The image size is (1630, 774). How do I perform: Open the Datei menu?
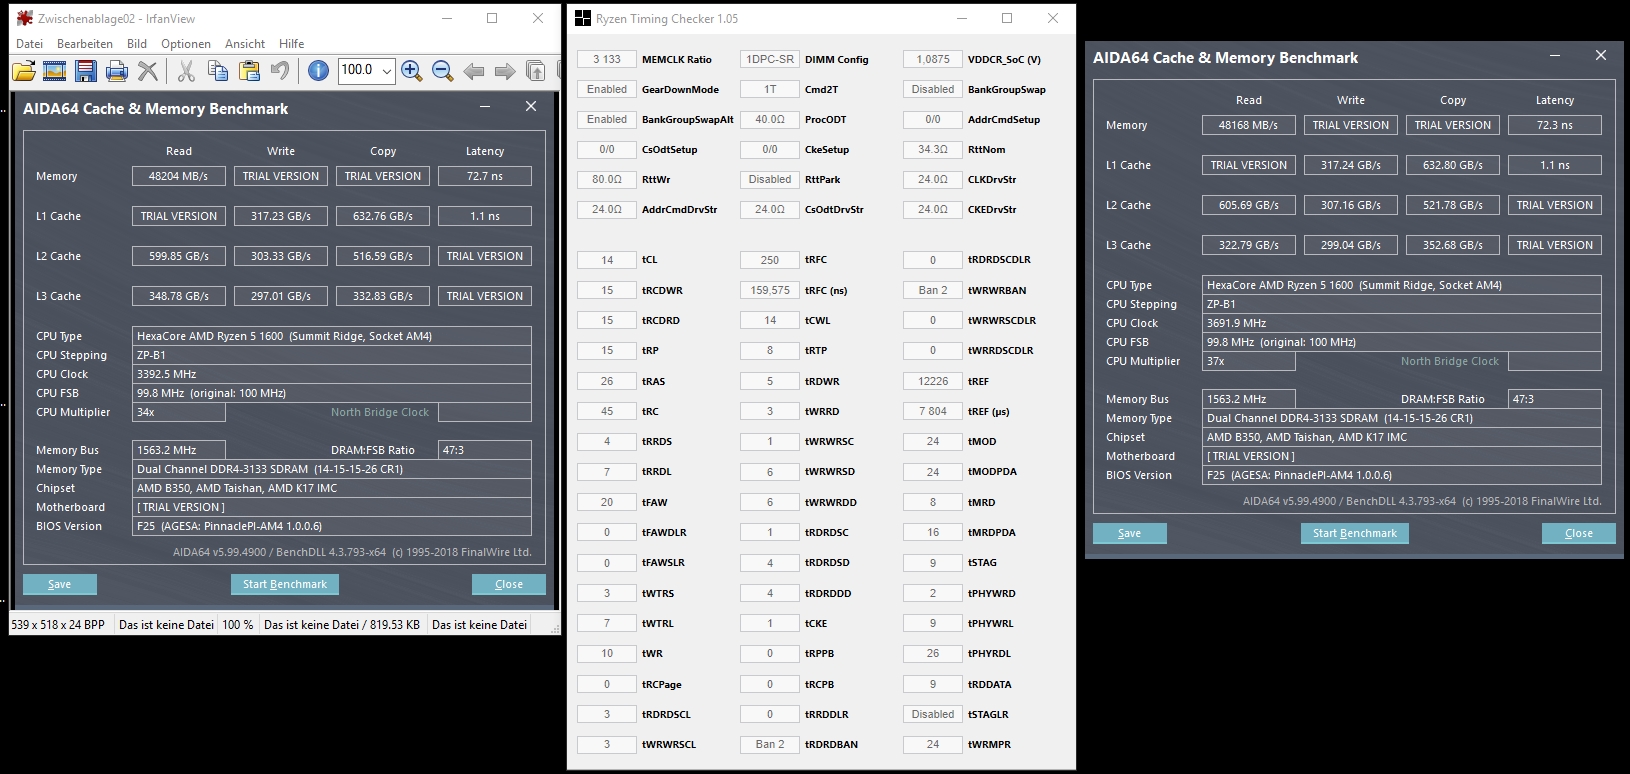click(x=30, y=44)
